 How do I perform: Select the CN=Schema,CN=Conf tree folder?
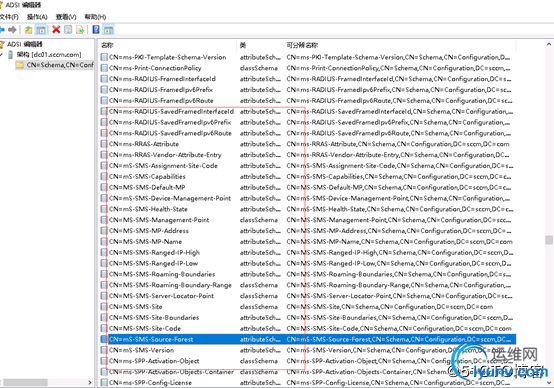coord(60,65)
